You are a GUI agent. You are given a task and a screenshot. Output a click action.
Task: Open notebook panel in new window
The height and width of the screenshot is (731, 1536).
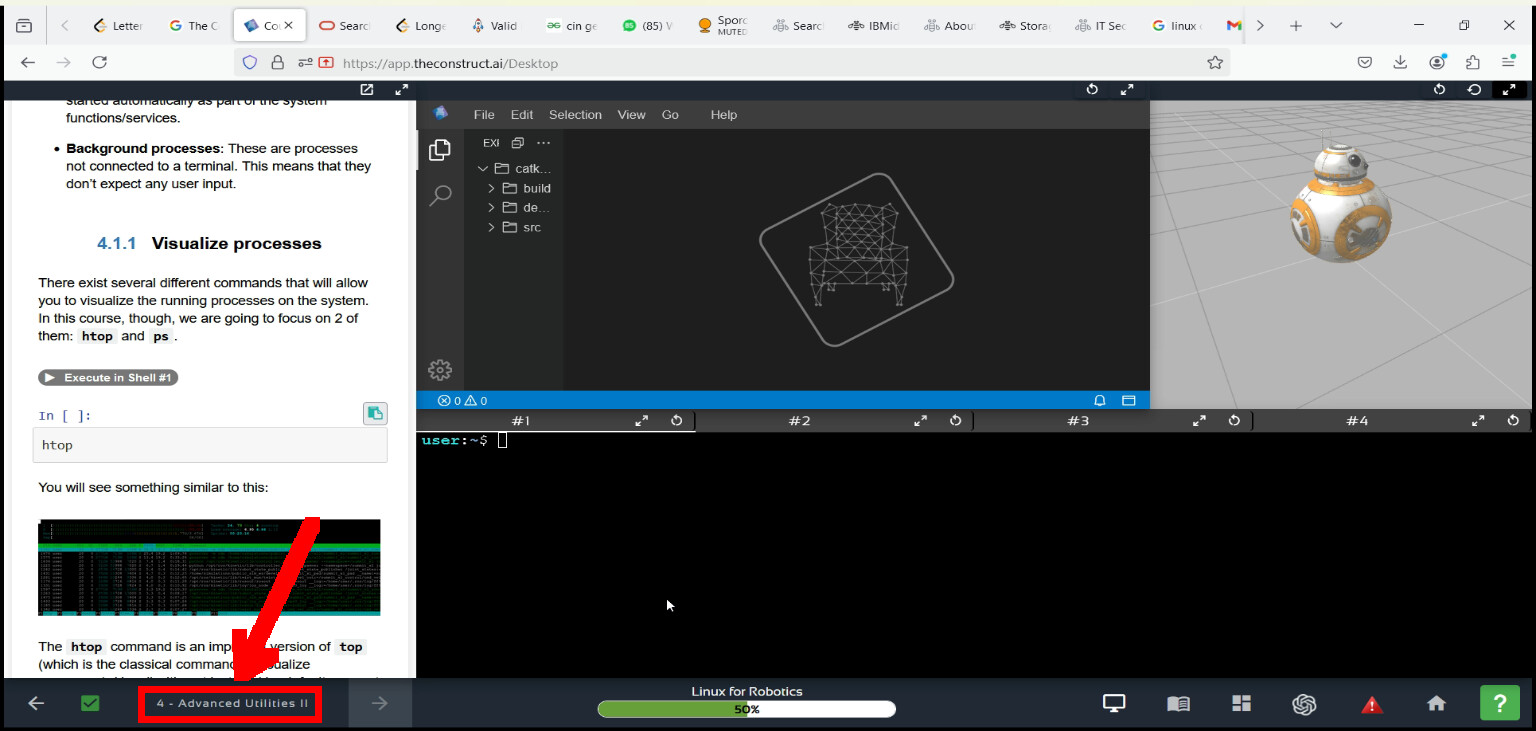coord(367,90)
